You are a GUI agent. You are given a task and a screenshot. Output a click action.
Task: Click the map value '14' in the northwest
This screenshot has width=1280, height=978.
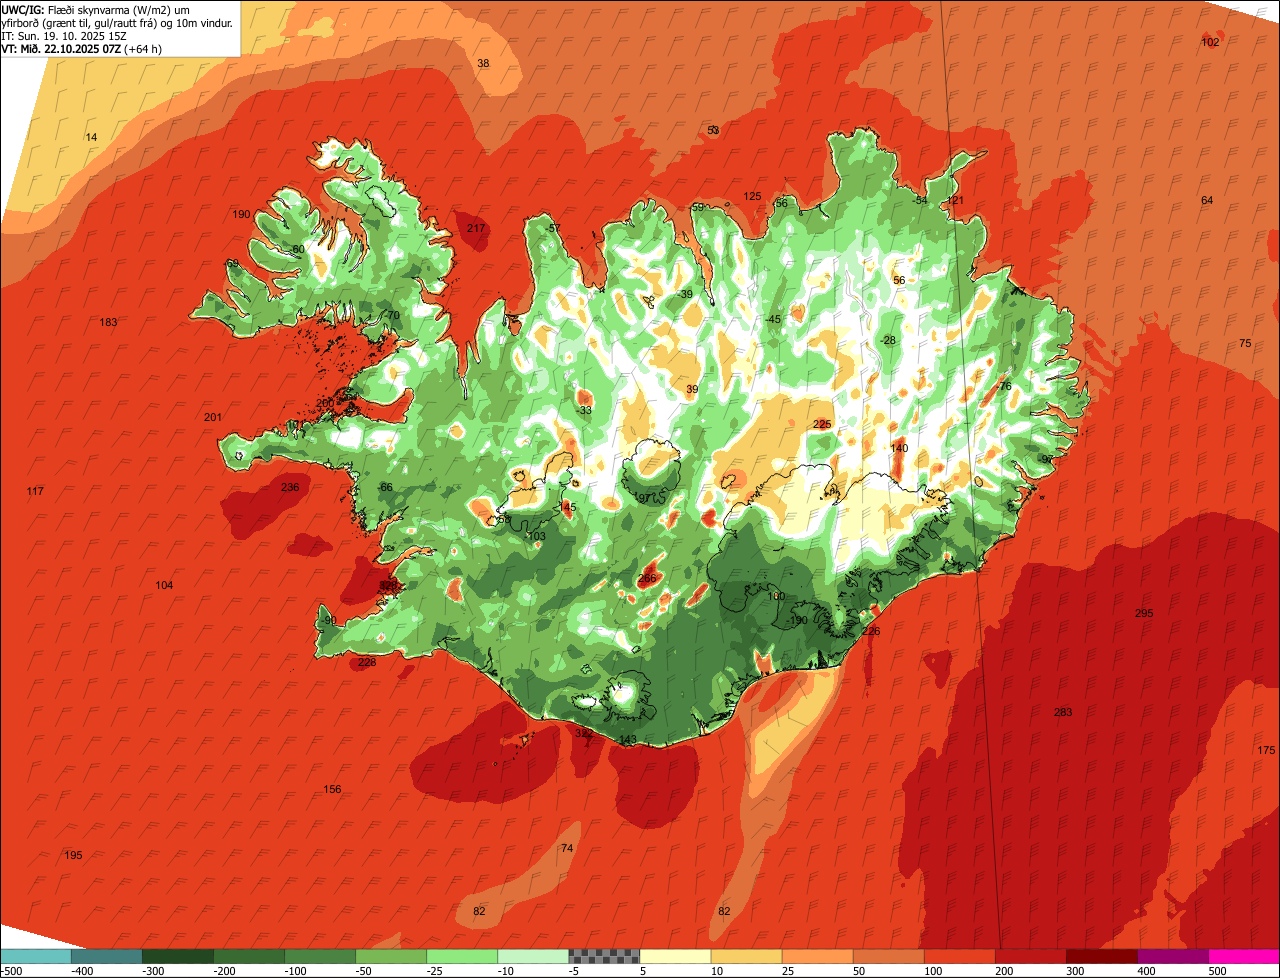[x=91, y=137]
